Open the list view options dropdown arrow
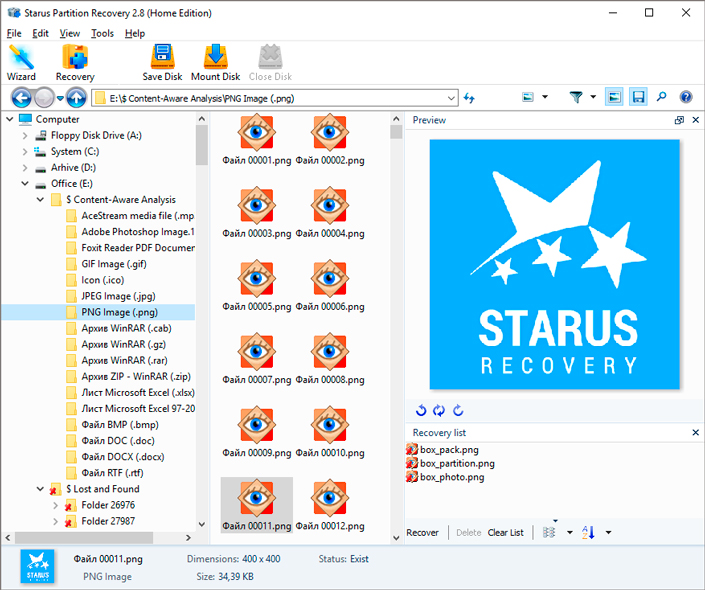Screen dimensions: 705x590 570,532
